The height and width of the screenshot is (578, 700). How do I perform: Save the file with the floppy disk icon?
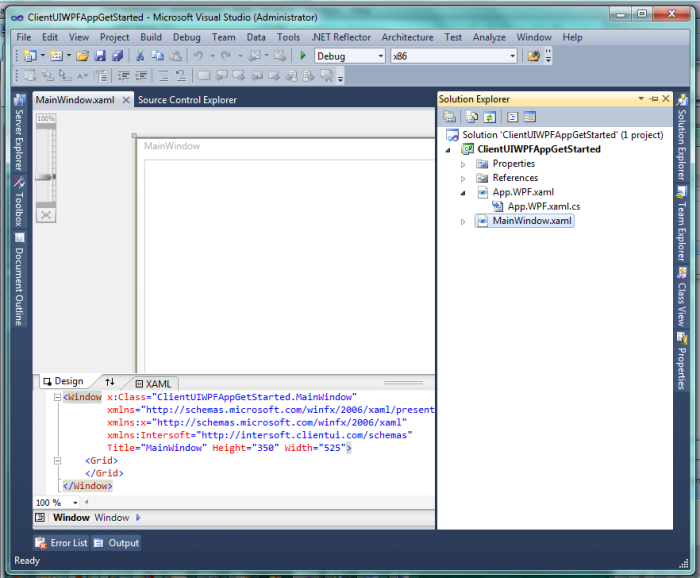[100, 56]
